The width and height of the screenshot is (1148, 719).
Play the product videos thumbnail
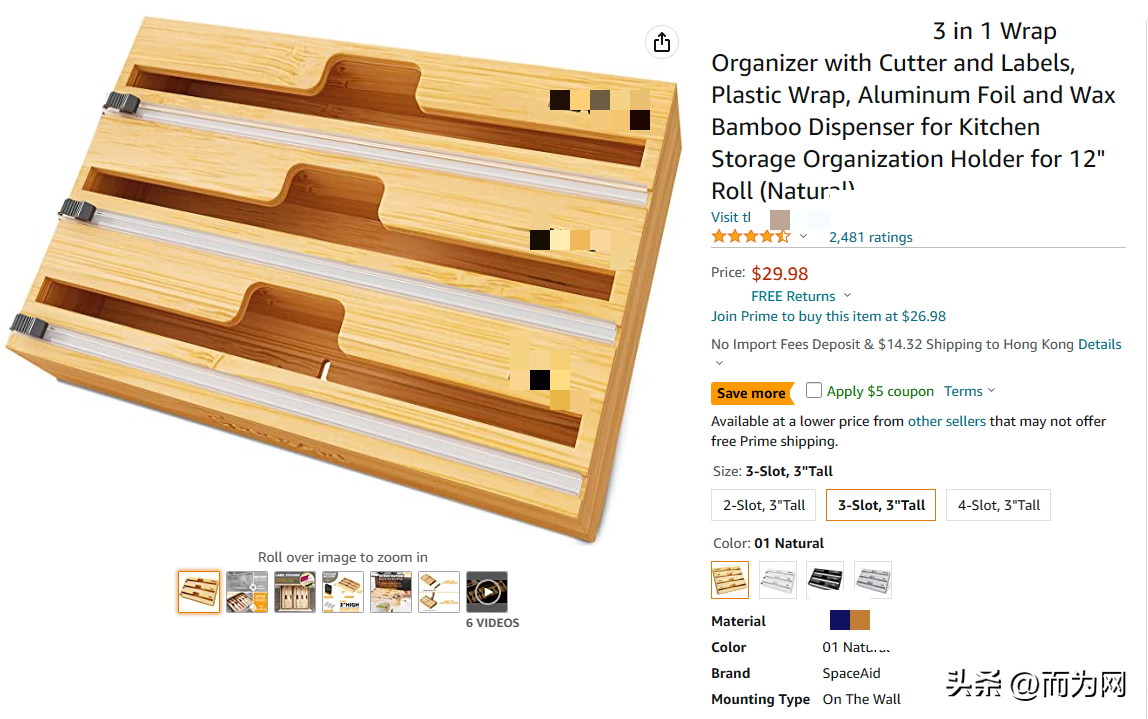[x=487, y=592]
